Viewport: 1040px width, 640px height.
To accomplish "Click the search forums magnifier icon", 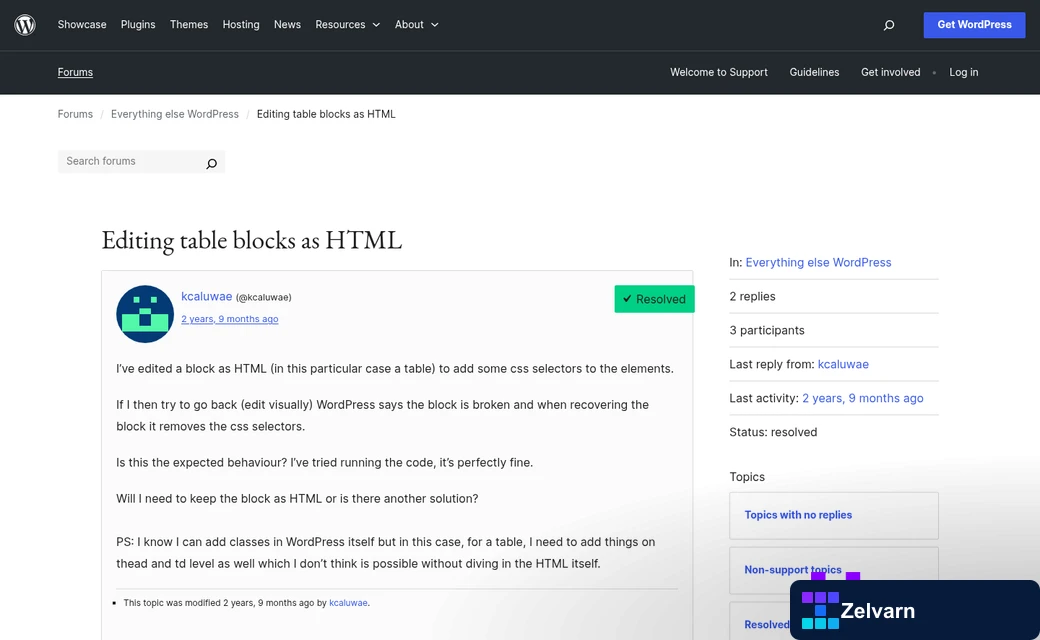I will (x=212, y=163).
